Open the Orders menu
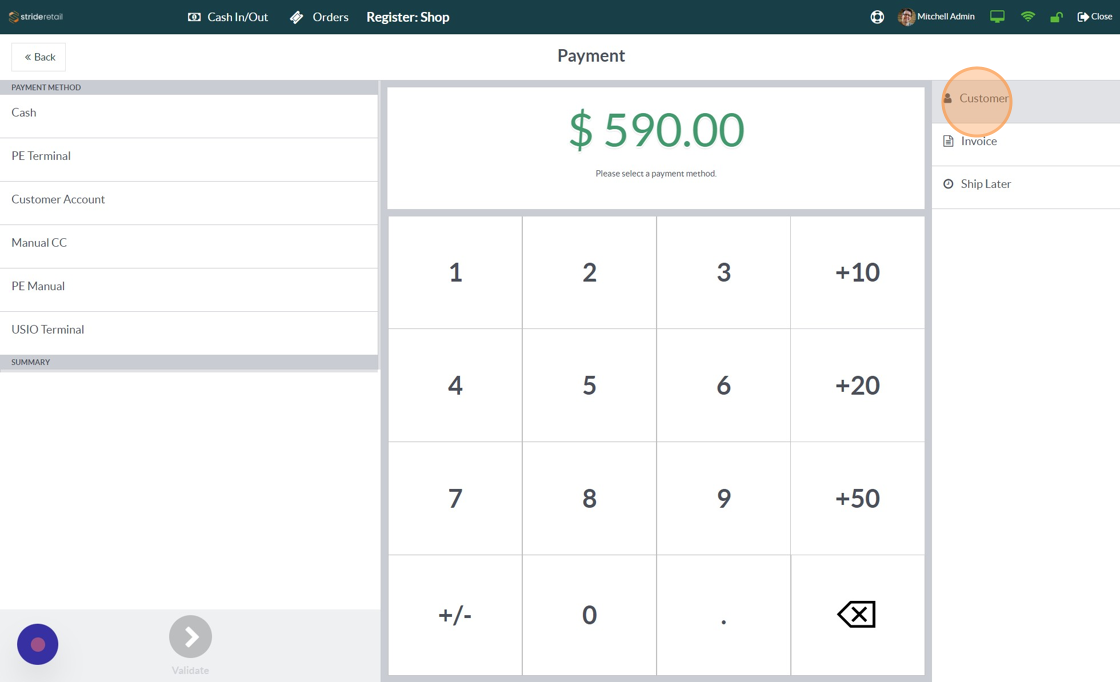 (319, 17)
